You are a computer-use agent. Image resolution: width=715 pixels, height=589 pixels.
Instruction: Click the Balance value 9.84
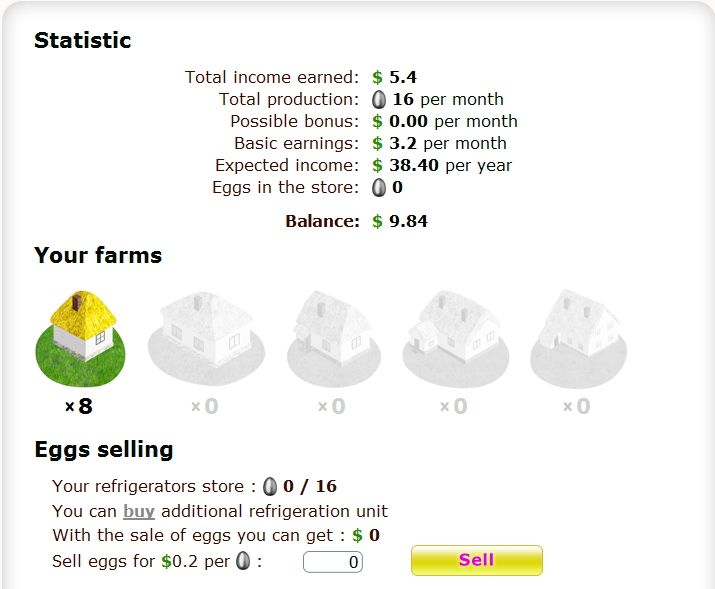409,221
